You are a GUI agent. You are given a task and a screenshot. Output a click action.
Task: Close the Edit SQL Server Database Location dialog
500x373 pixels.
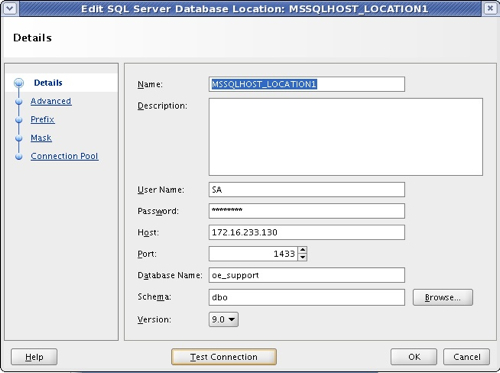pyautogui.click(x=490, y=8)
